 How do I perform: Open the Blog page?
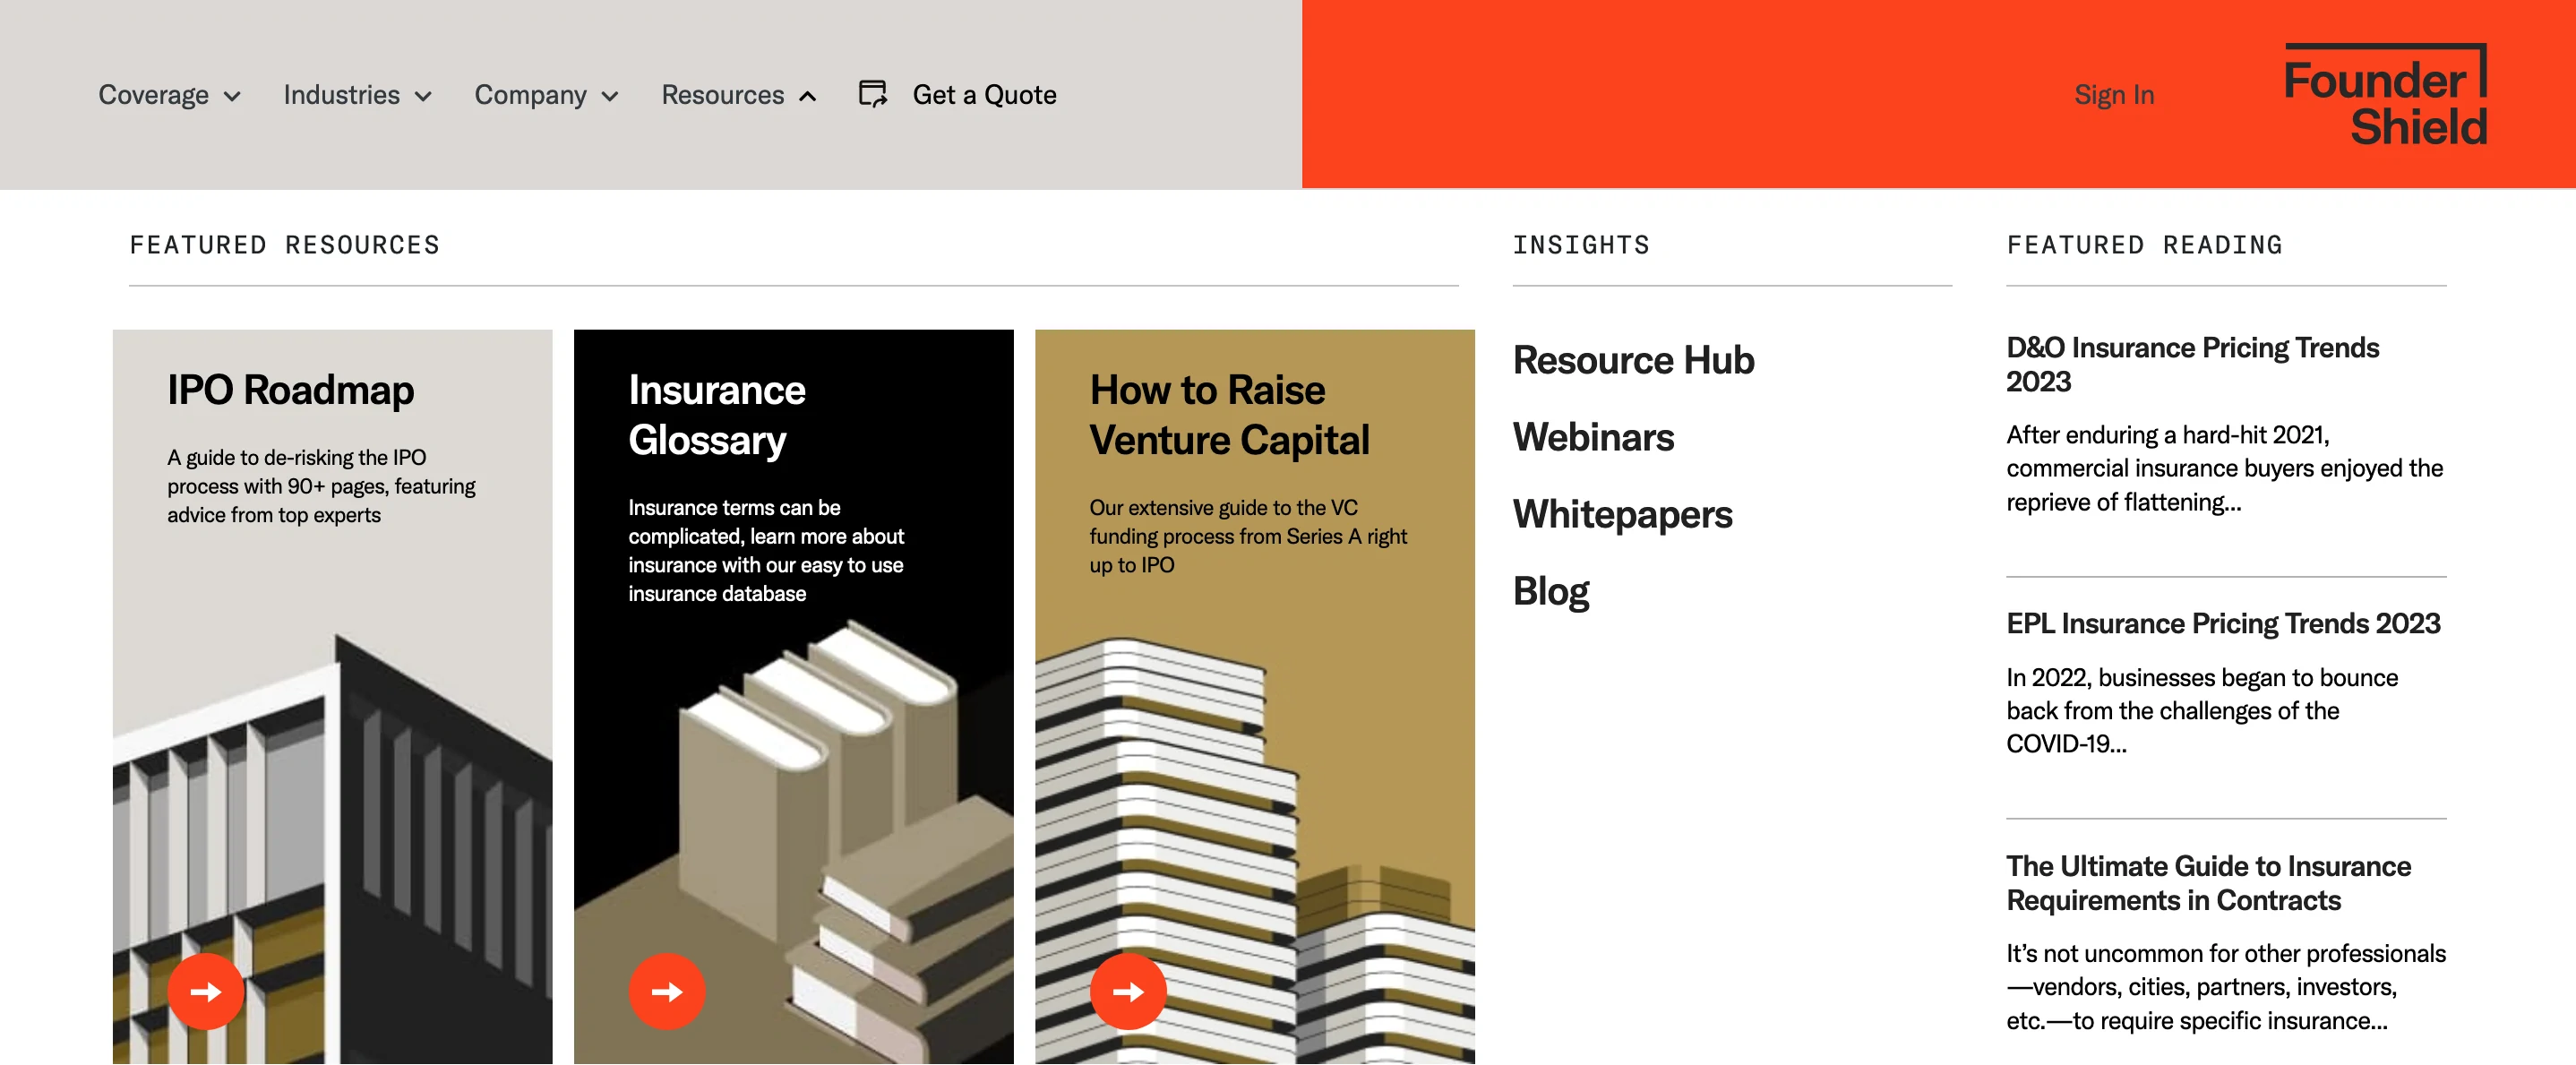(x=1550, y=588)
